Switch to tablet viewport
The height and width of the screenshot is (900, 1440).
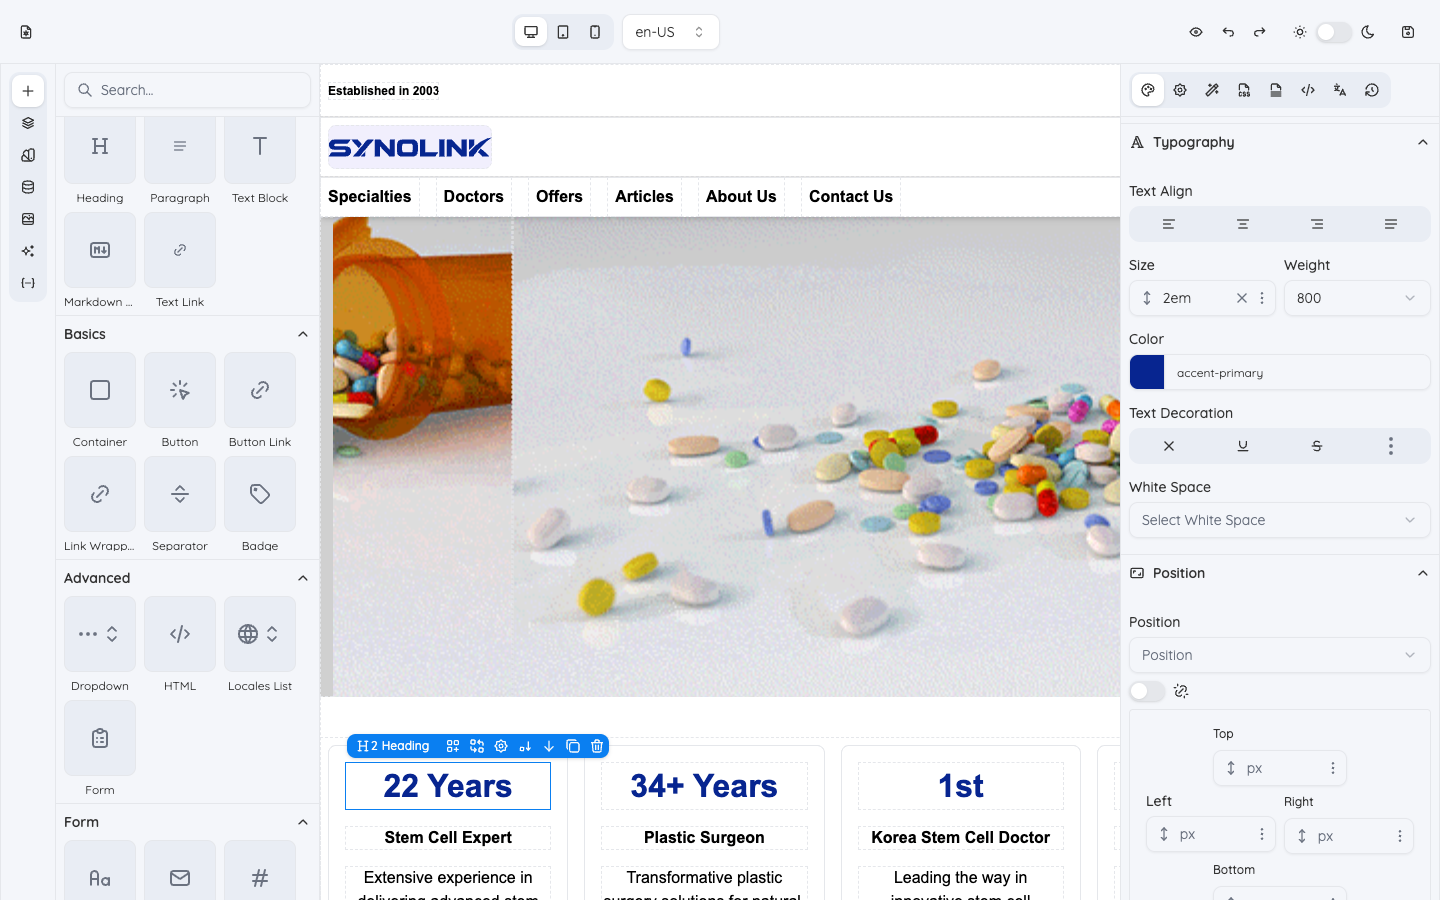pos(563,32)
